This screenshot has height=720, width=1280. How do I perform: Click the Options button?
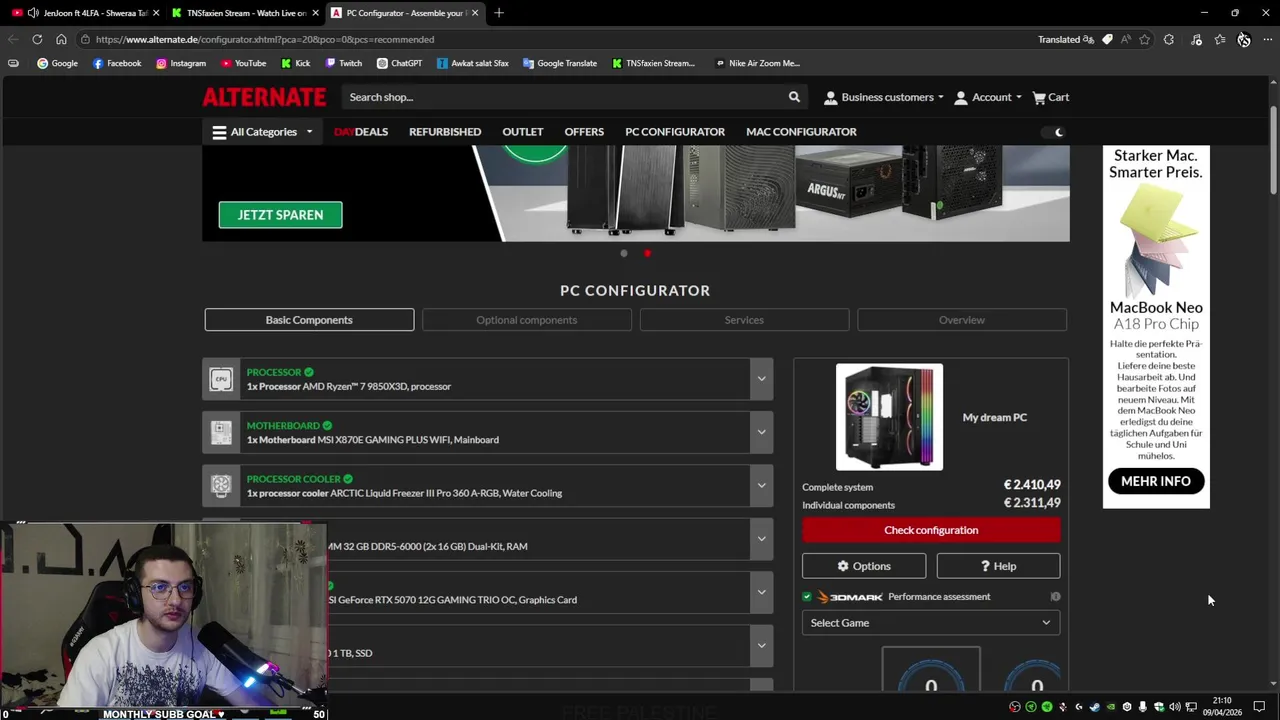pyautogui.click(x=864, y=566)
